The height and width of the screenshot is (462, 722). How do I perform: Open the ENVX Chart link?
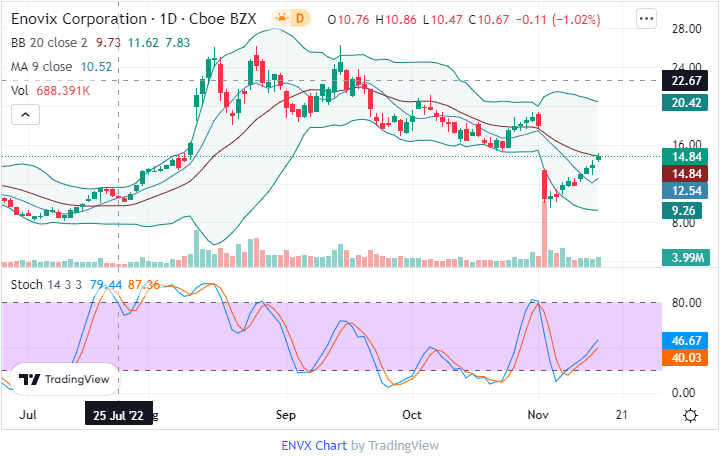tap(314, 445)
